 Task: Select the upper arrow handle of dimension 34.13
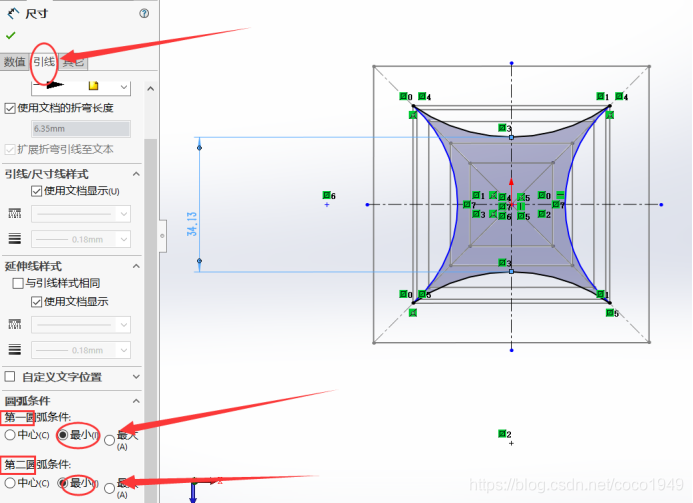pos(199,147)
